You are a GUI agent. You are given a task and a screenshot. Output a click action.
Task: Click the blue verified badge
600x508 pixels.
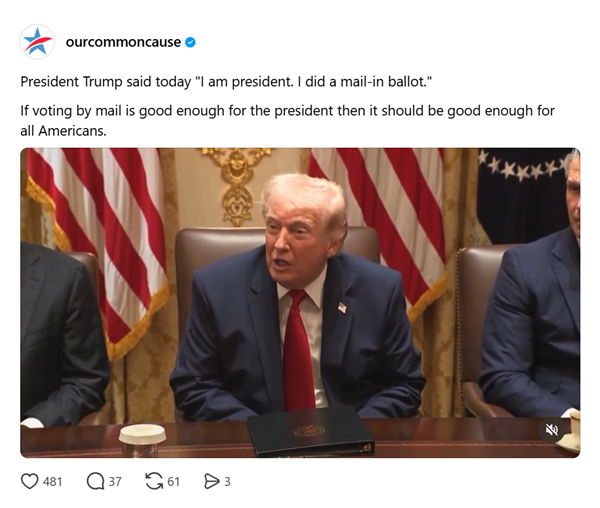click(x=191, y=42)
